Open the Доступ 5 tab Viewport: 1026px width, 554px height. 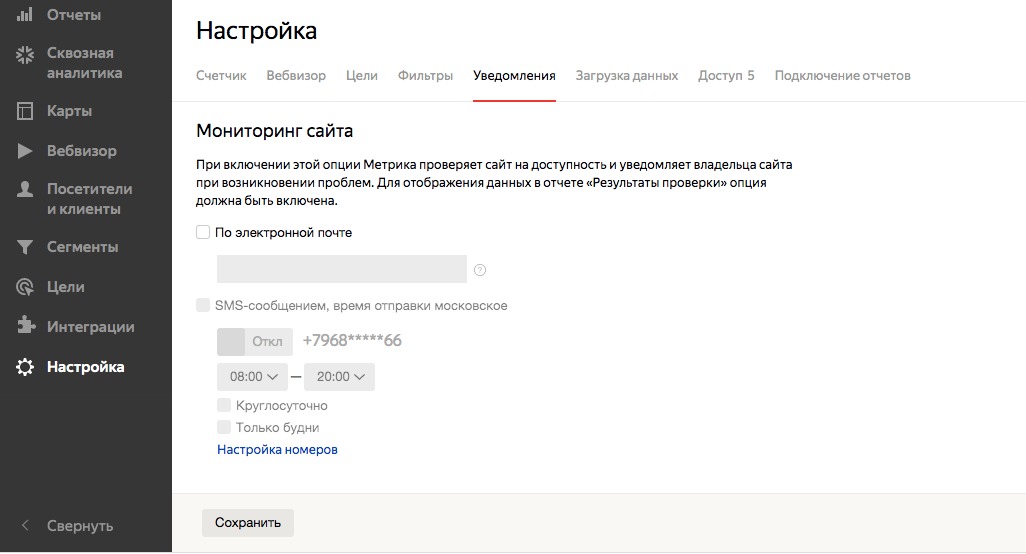tap(726, 75)
